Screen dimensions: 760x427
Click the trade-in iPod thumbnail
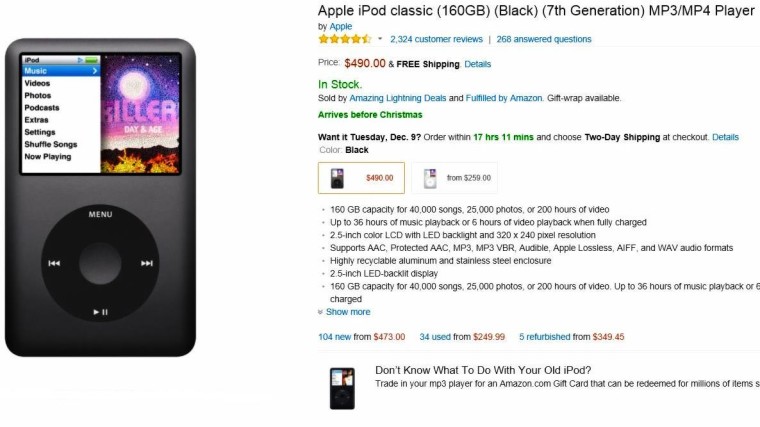coord(342,388)
